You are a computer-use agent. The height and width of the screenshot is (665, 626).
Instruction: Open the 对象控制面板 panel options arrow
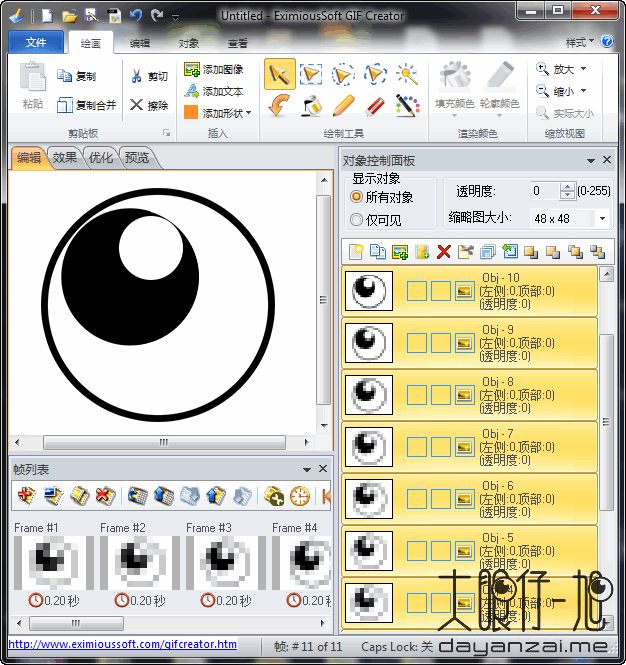pyautogui.click(x=591, y=160)
